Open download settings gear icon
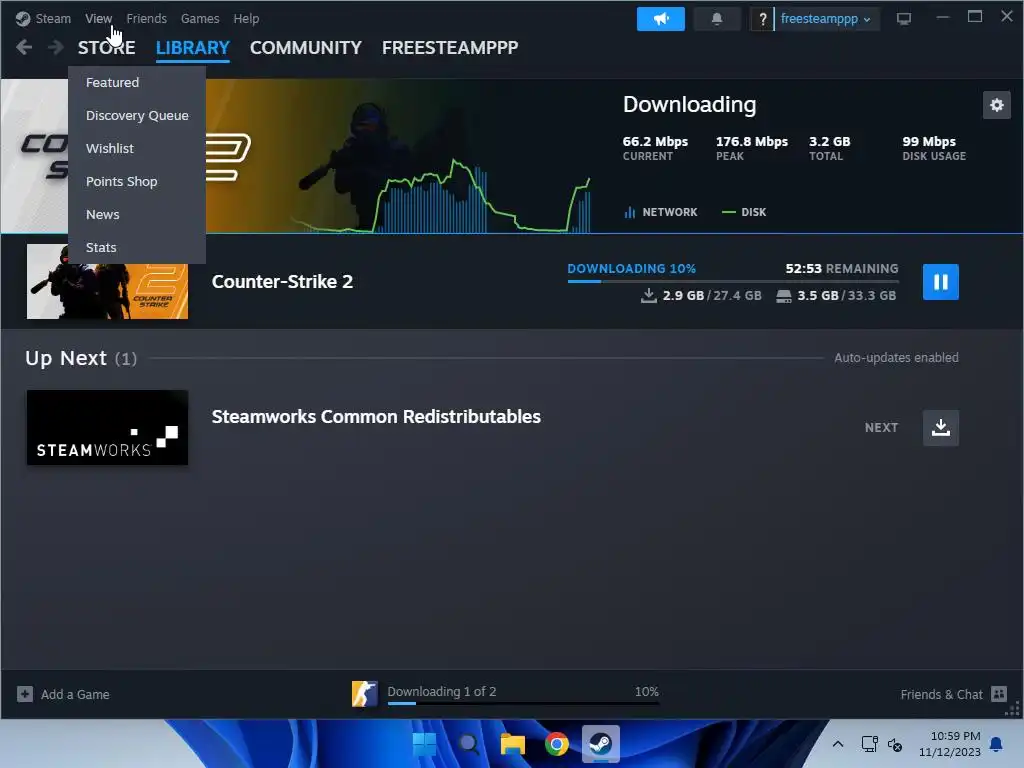 (x=997, y=105)
